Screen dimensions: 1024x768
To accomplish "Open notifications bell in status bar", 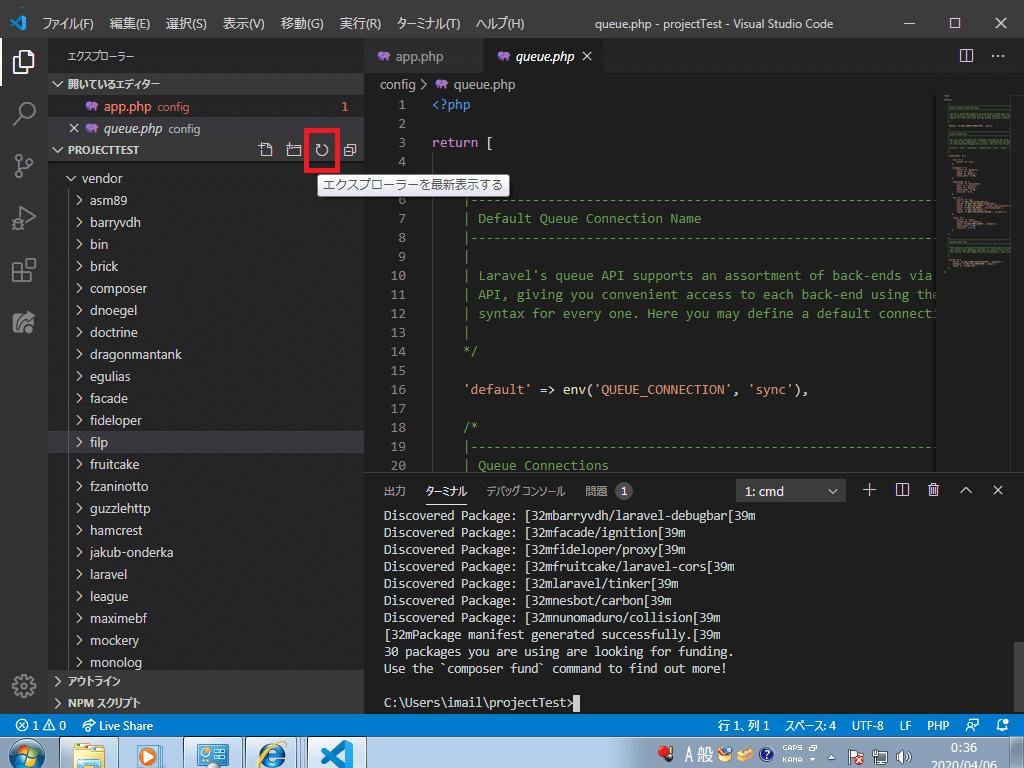I will pos(1002,726).
